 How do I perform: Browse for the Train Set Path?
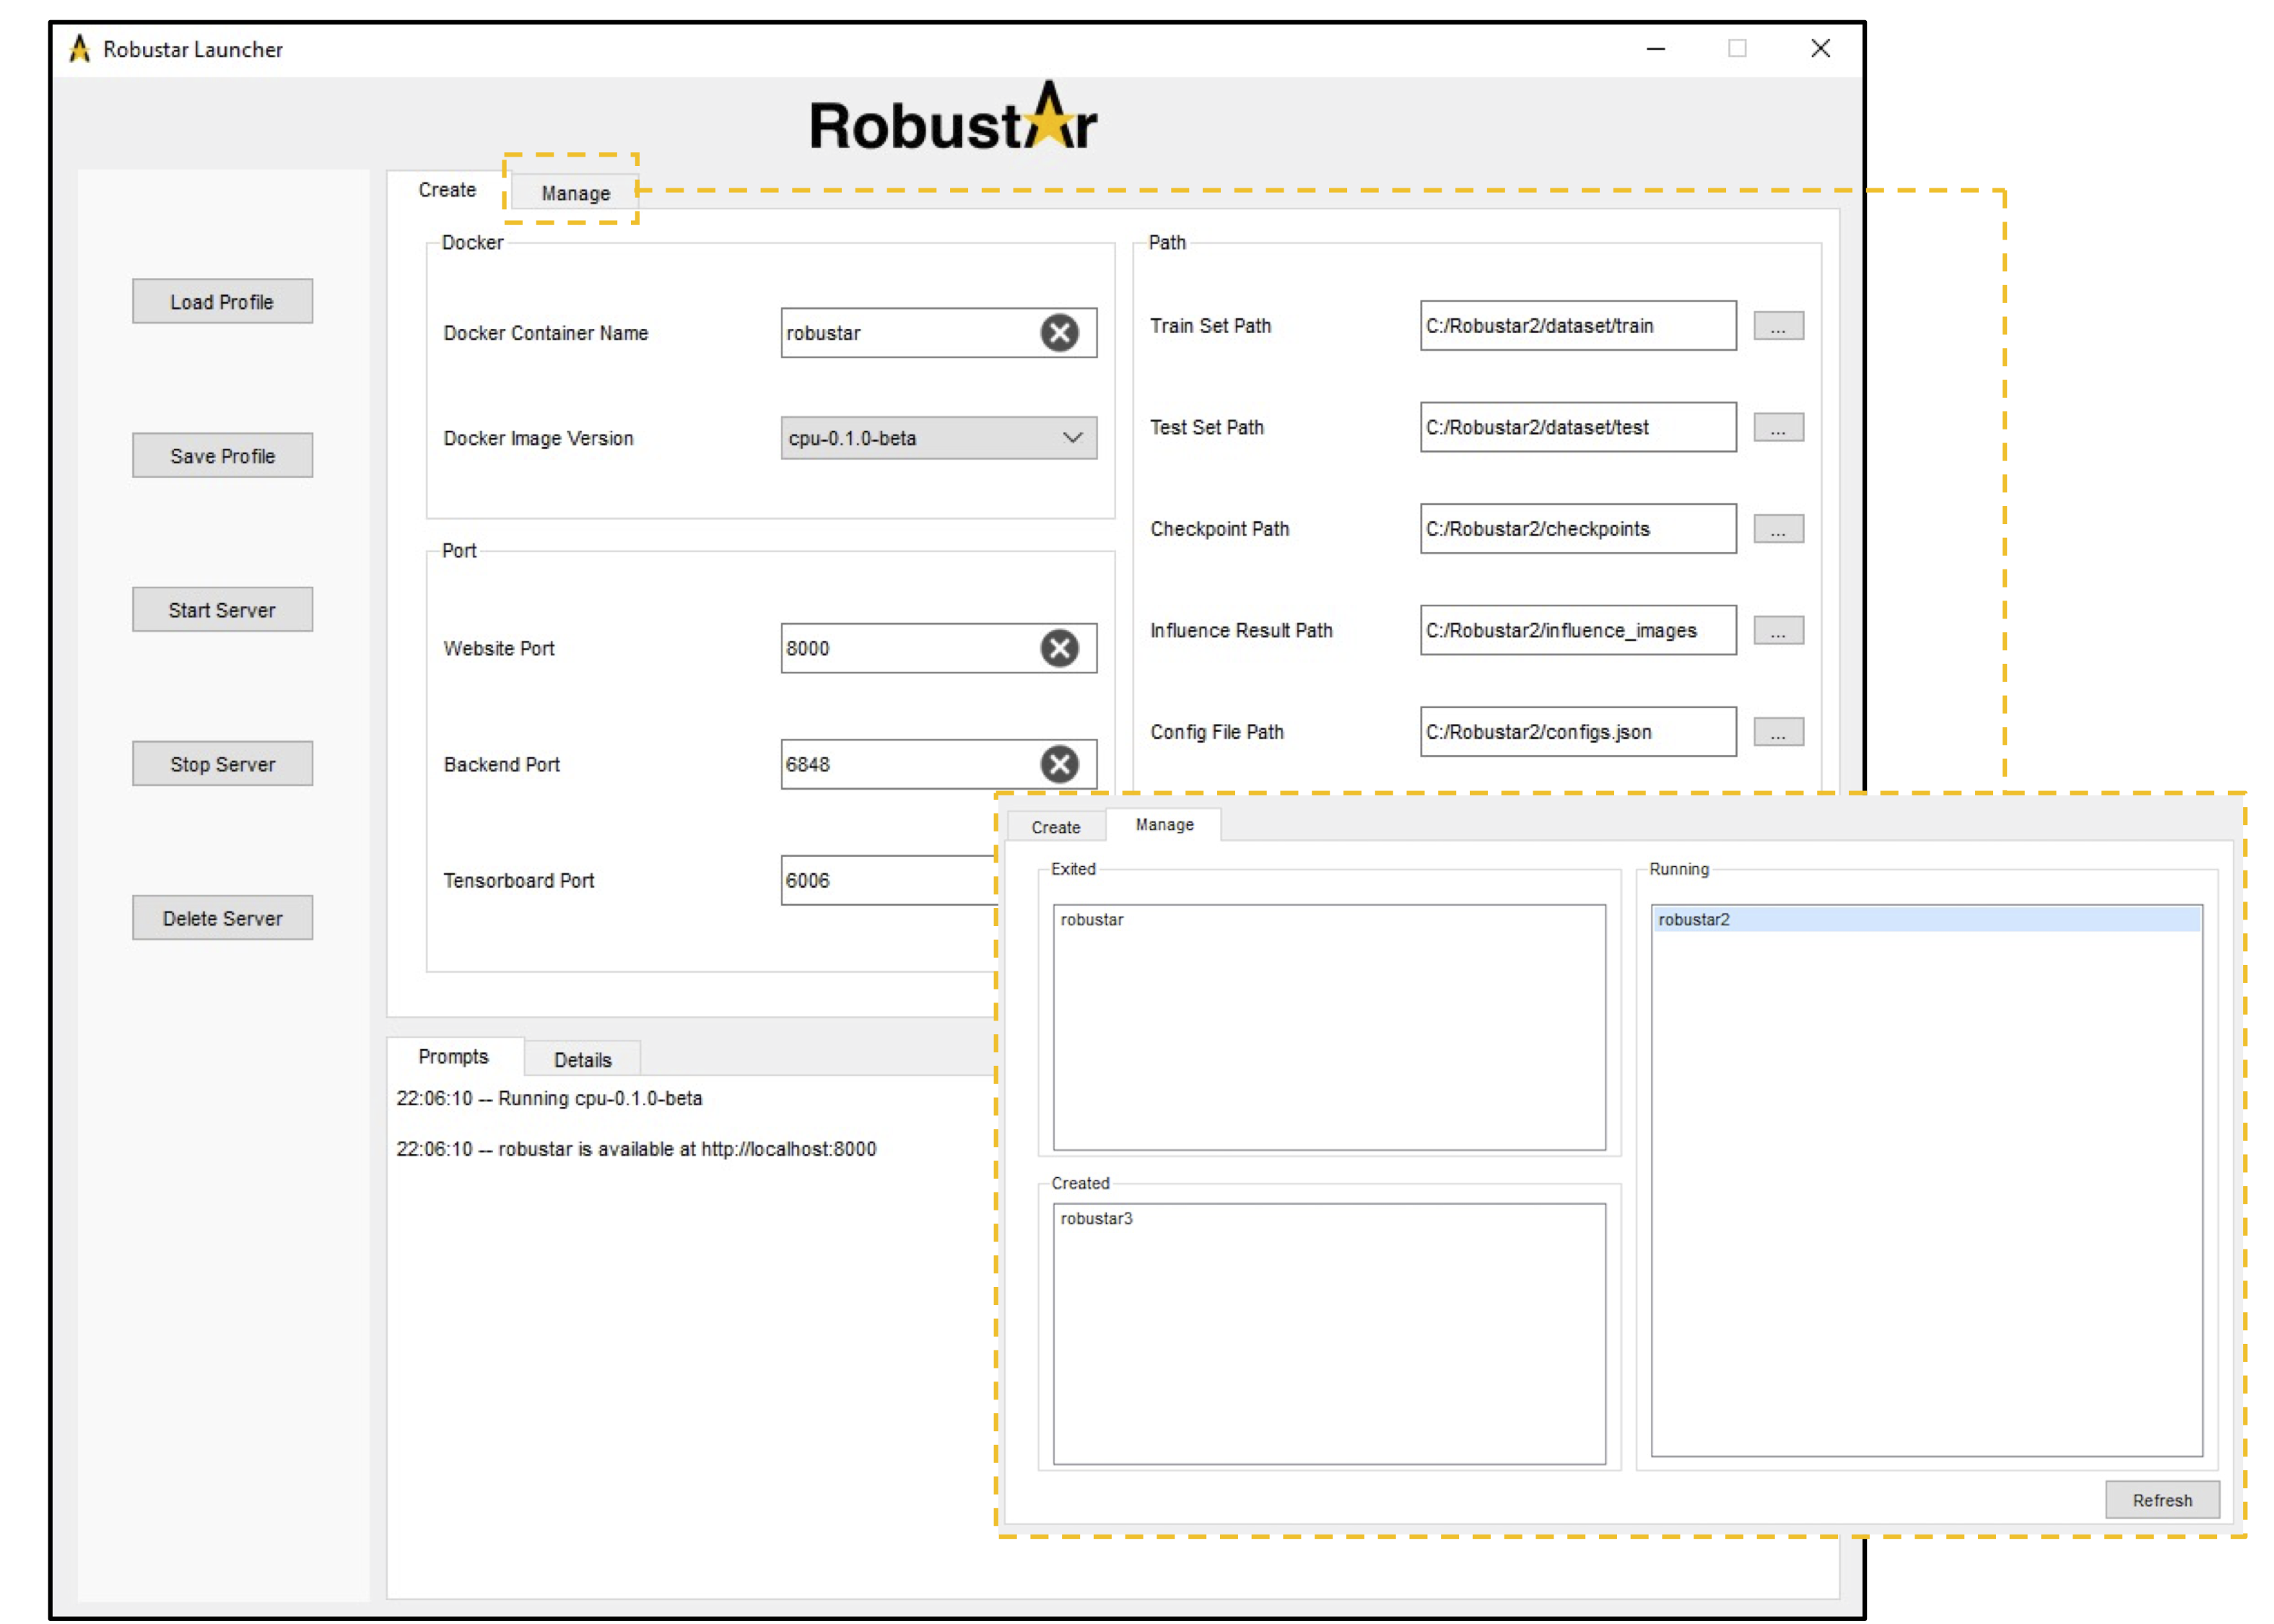pos(1778,326)
